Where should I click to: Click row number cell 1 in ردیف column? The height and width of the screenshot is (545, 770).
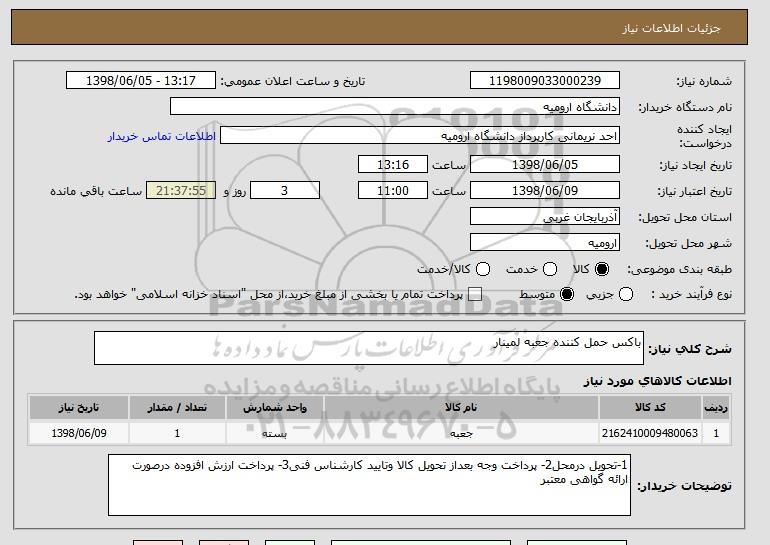[x=716, y=433]
